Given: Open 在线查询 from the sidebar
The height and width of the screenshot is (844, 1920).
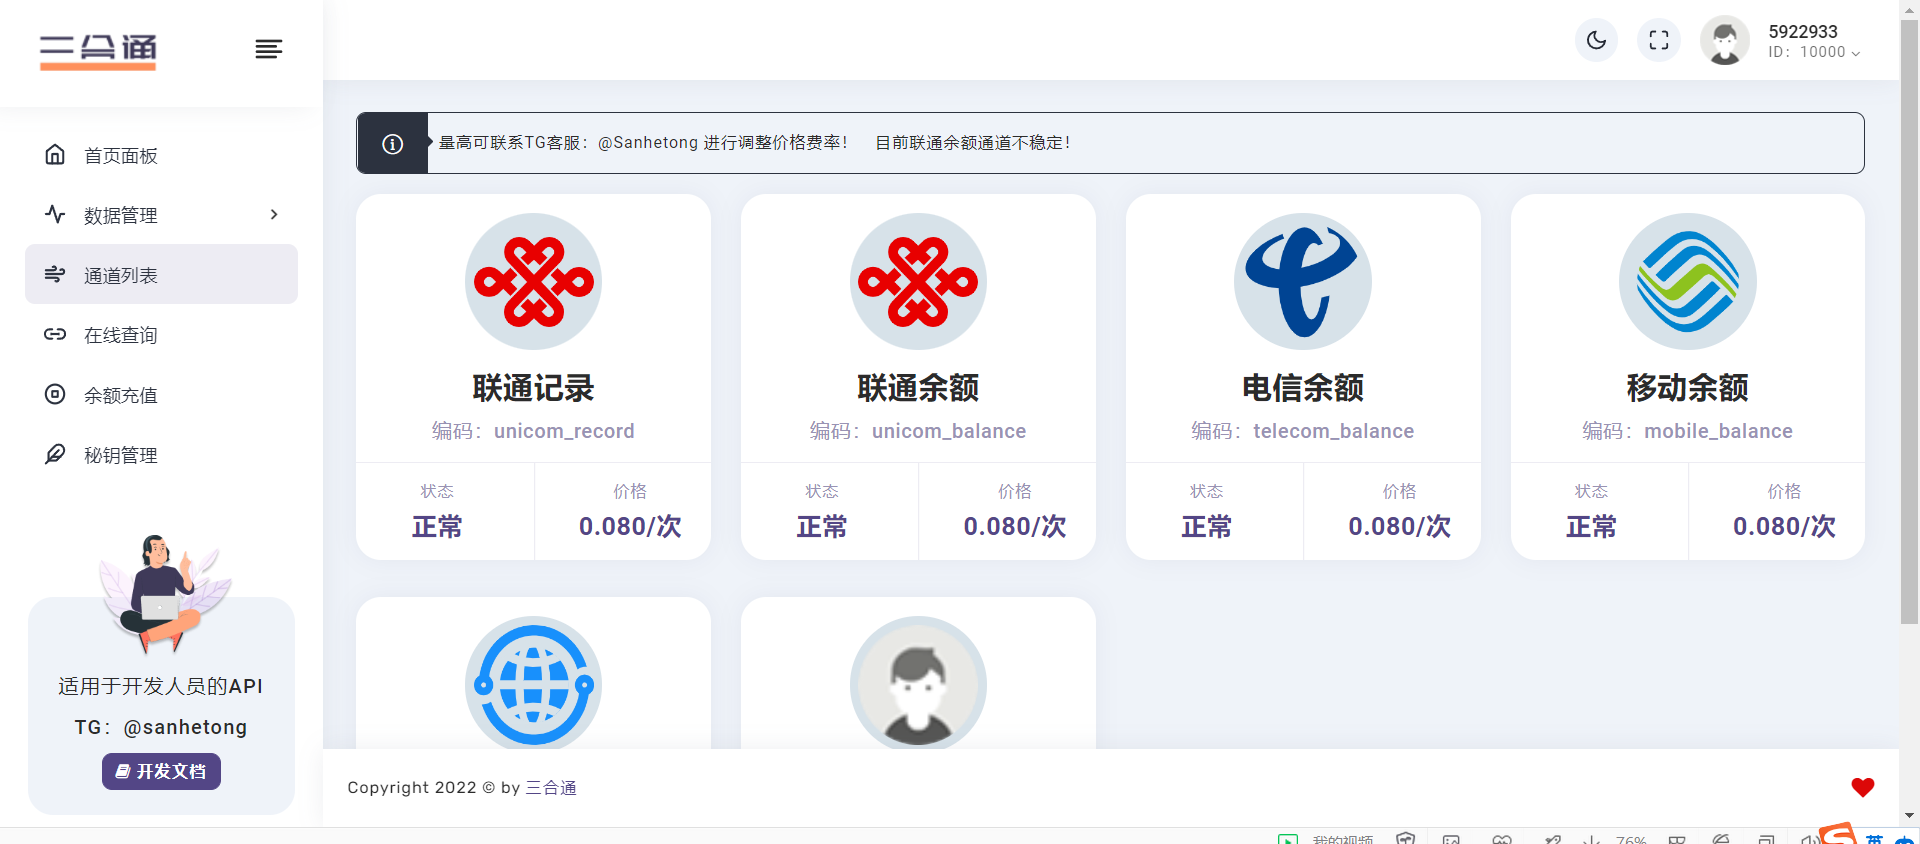Looking at the screenshot, I should (x=121, y=335).
